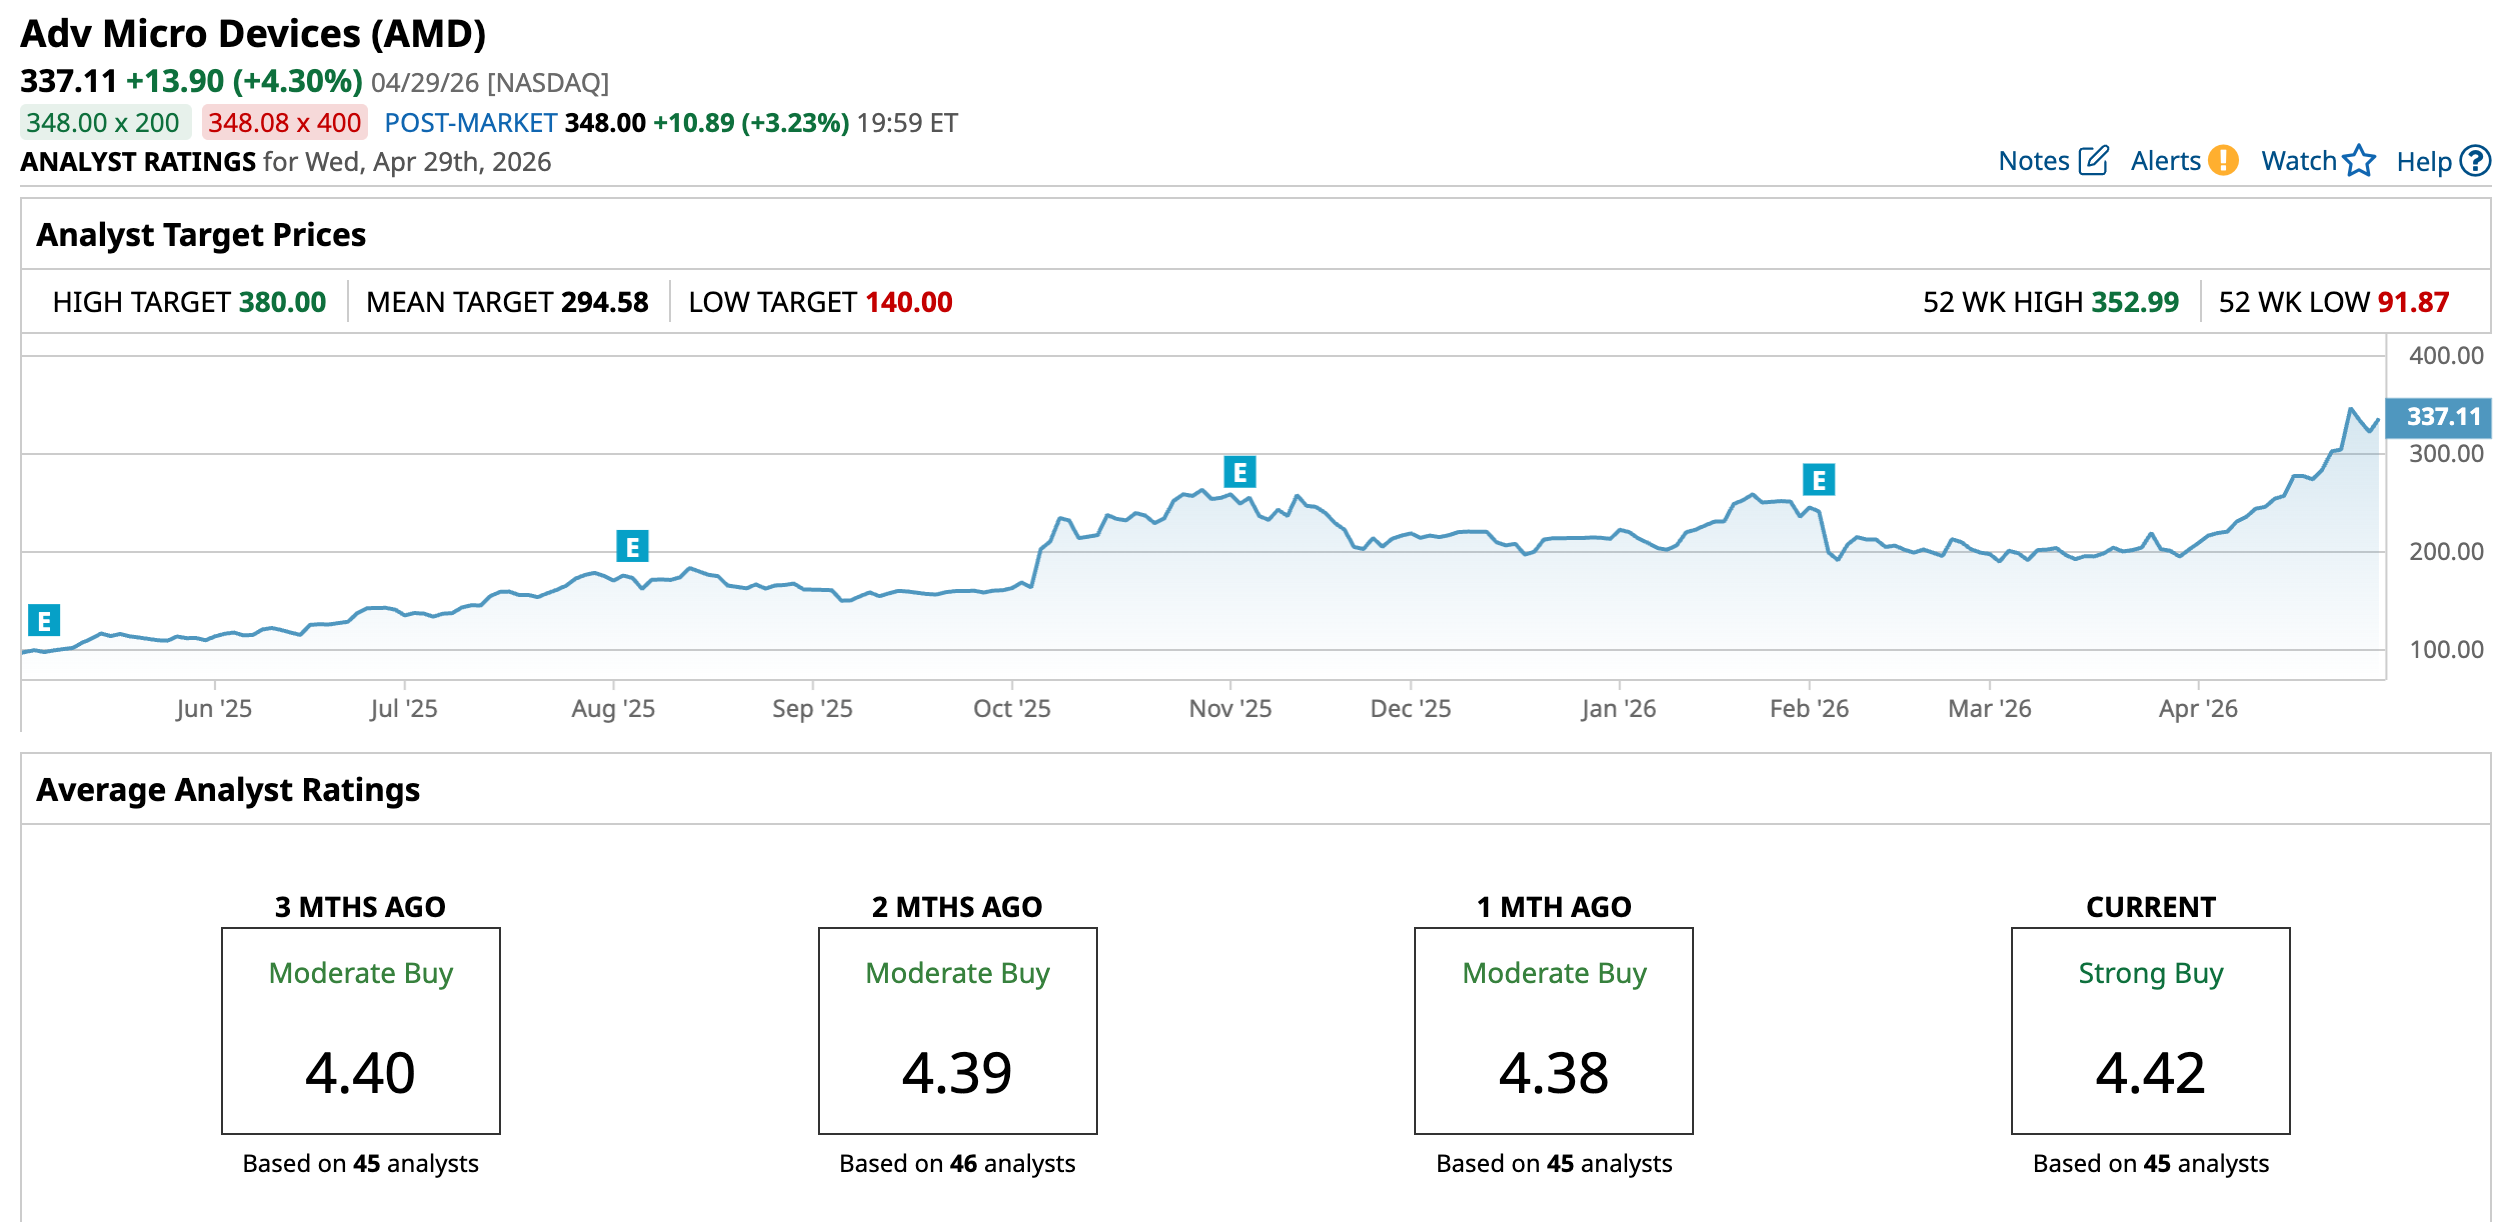
Task: Click the Adv Micro Devices (AMD) heading
Action: click(253, 34)
